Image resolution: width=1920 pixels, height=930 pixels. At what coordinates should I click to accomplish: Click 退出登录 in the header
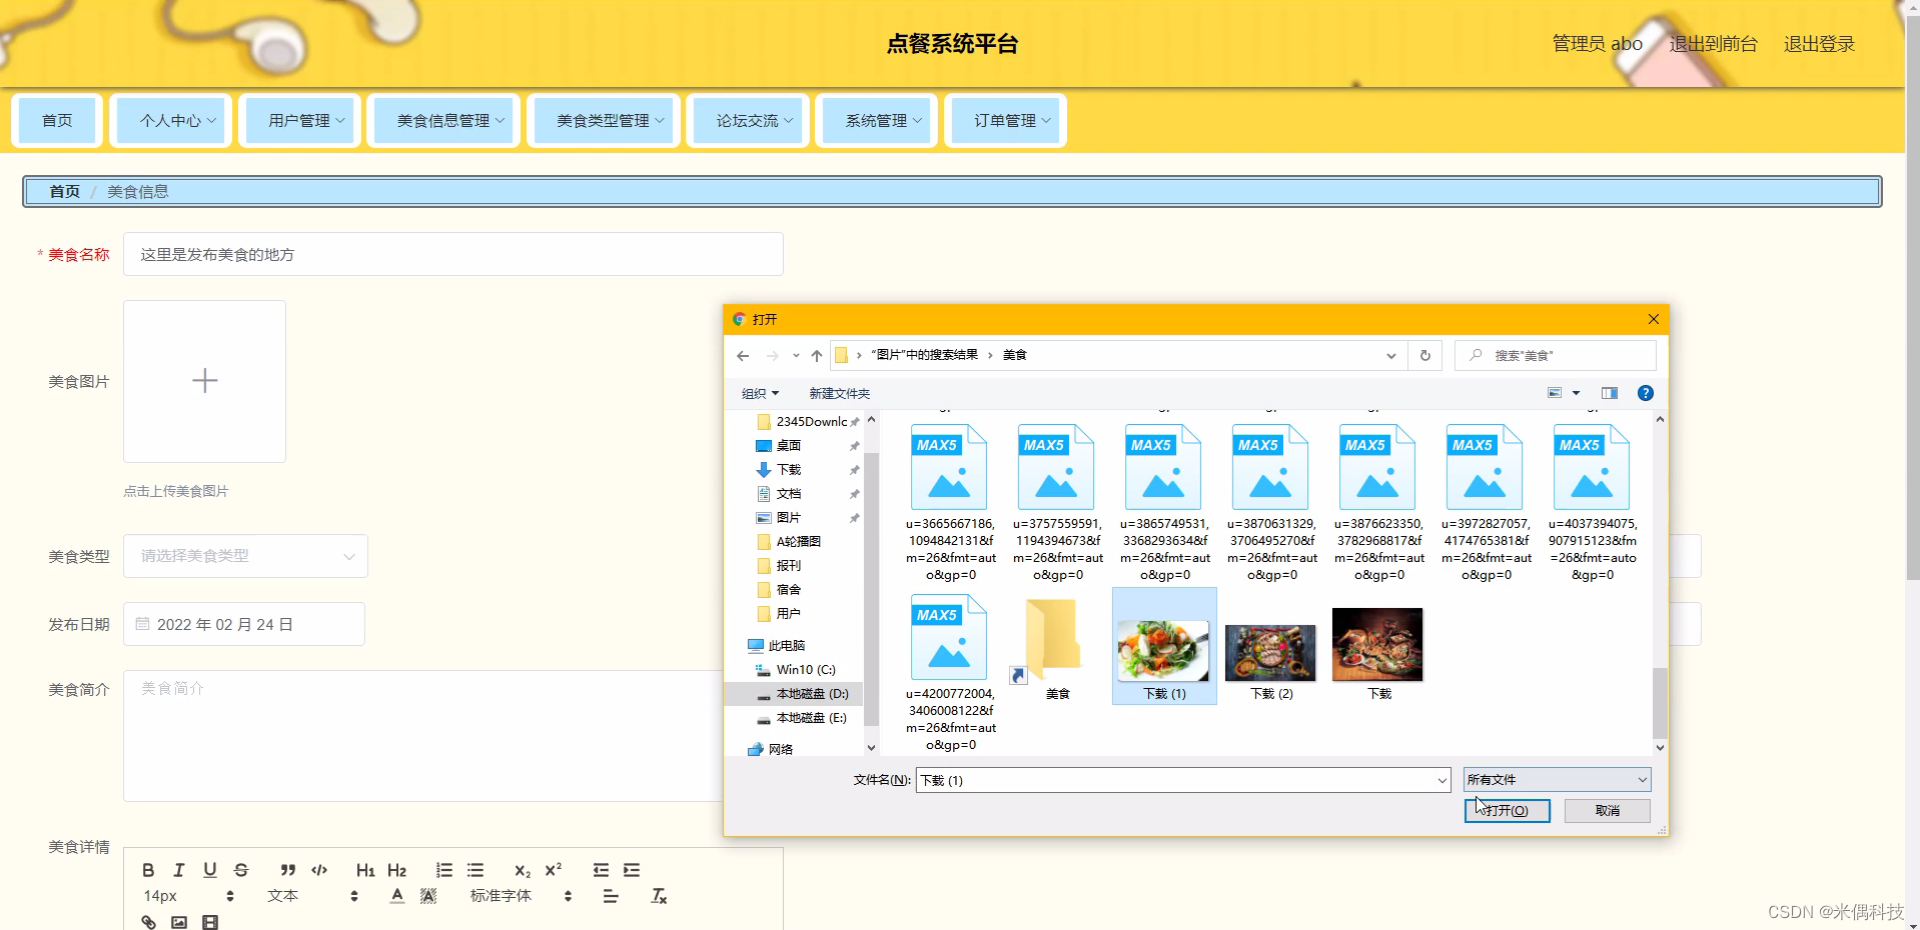(x=1818, y=43)
